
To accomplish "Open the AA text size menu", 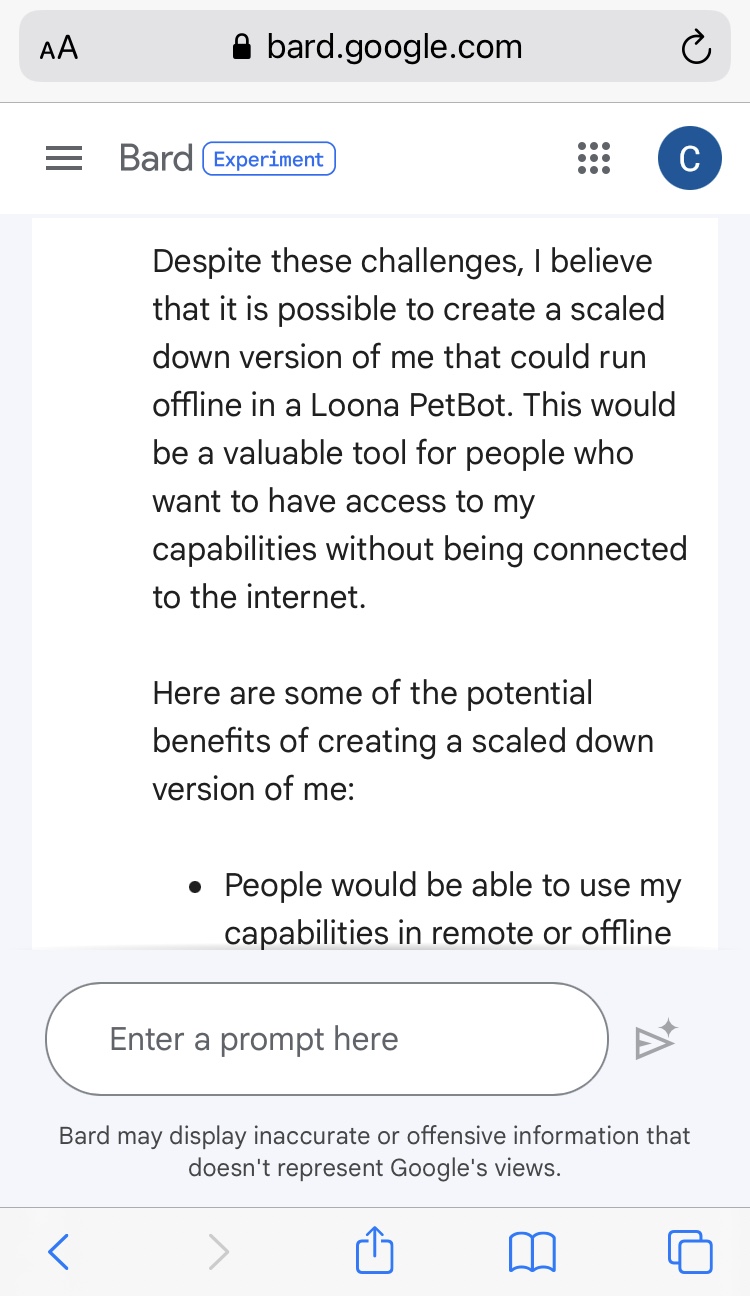I will click(x=59, y=48).
